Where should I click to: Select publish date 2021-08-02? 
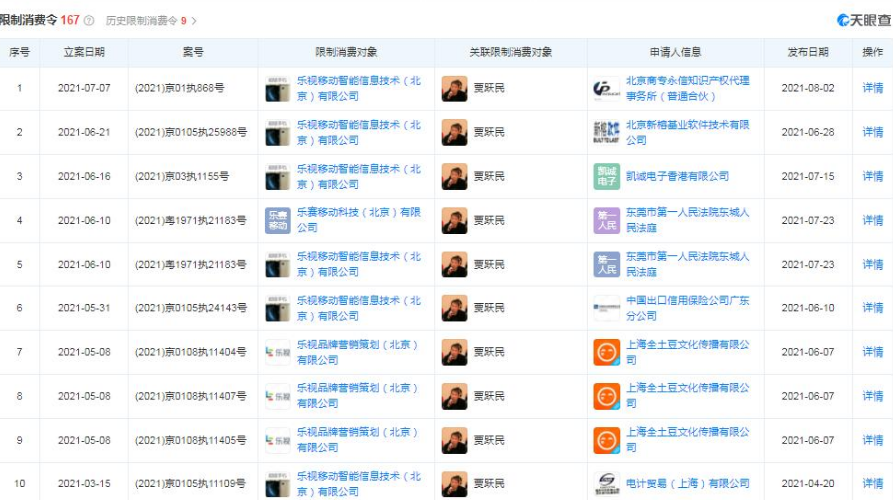tap(808, 88)
